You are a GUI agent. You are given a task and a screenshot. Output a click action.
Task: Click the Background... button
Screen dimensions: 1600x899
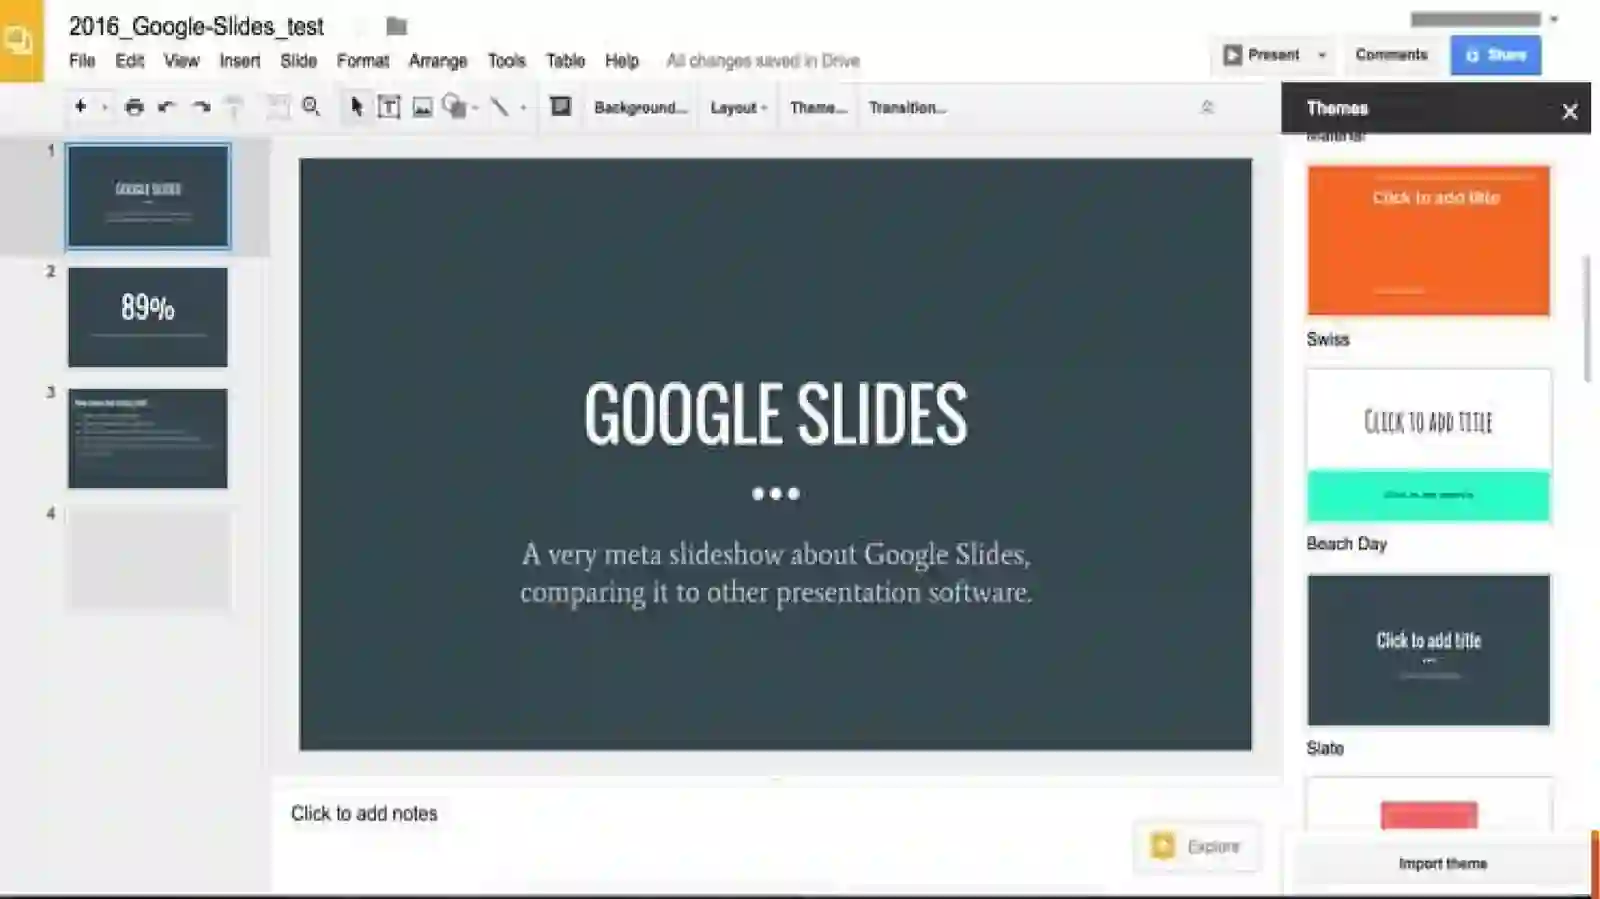[x=641, y=107]
